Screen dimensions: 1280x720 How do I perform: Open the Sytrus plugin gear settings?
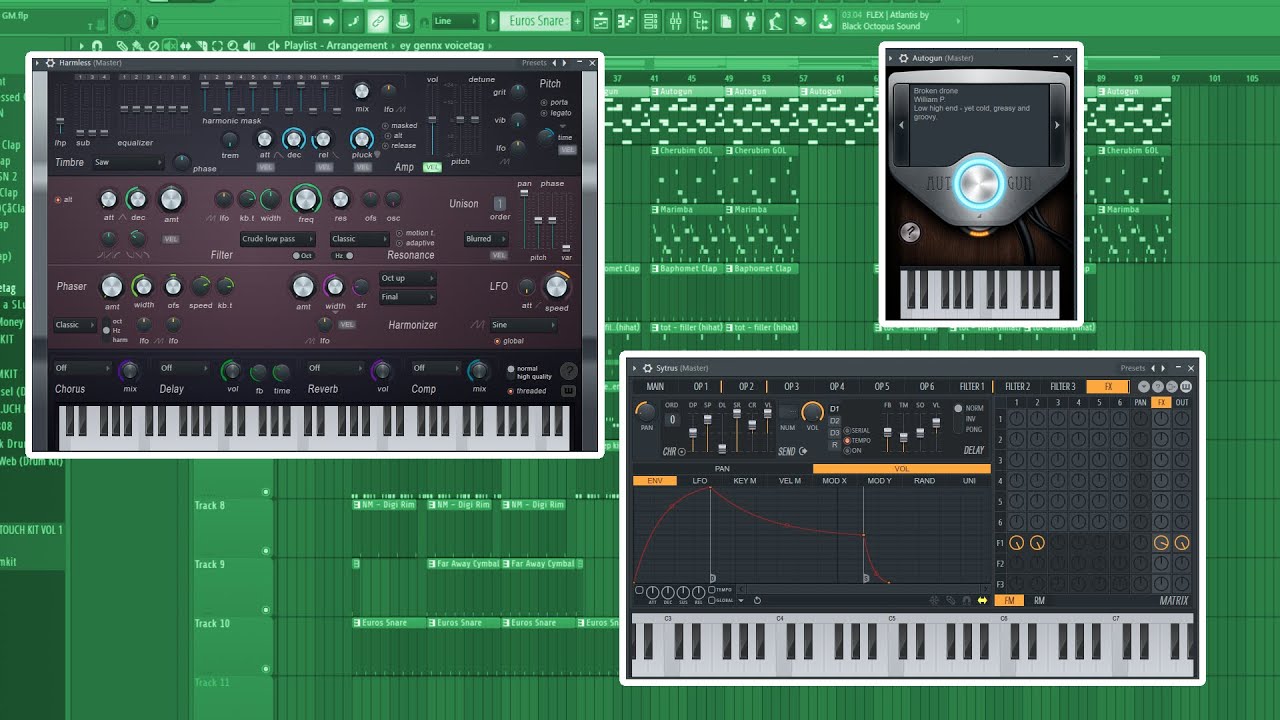coord(646,368)
